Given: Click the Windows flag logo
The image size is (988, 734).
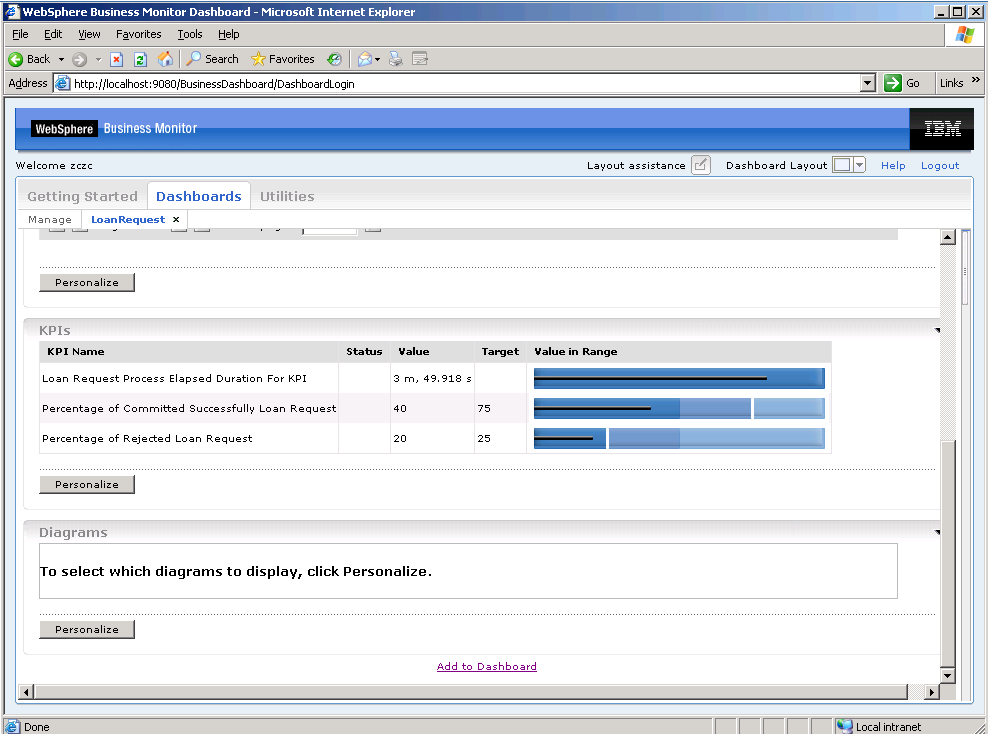Looking at the screenshot, I should pyautogui.click(x=965, y=35).
